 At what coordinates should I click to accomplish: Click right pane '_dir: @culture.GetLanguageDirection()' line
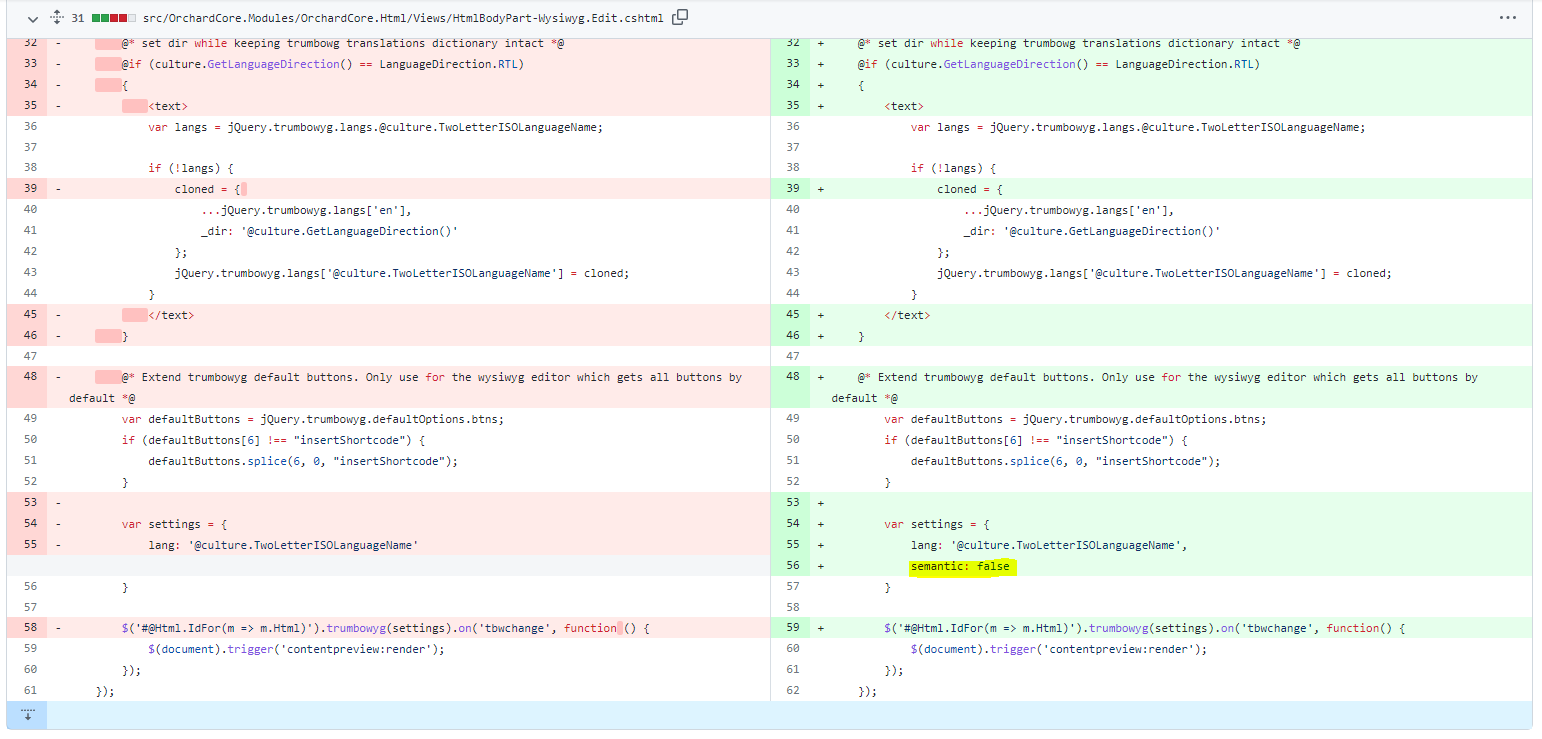click(1092, 231)
